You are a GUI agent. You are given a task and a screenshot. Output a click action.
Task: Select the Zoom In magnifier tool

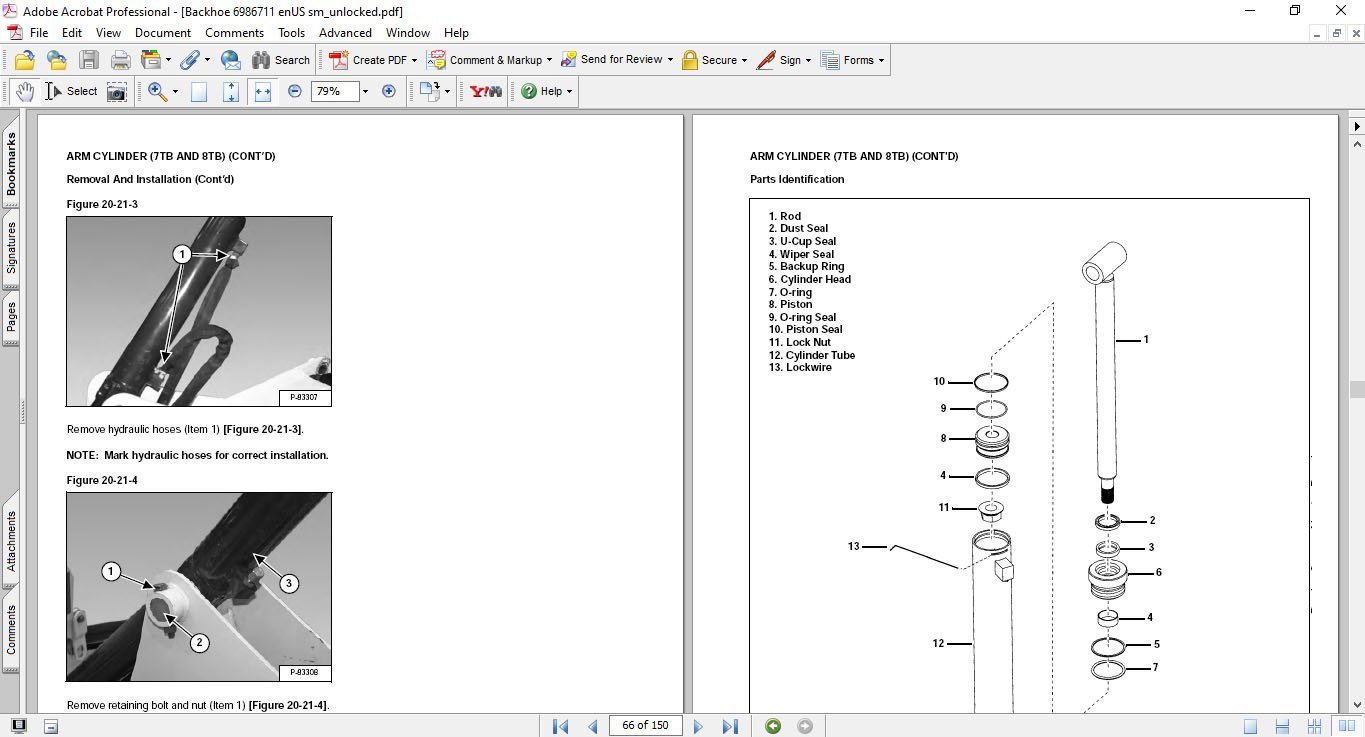pos(157,91)
